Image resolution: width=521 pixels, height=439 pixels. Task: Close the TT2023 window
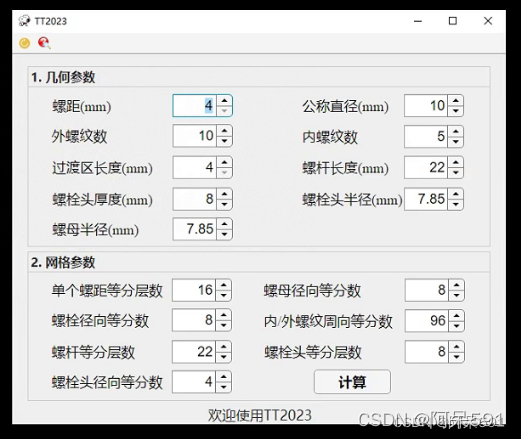[x=488, y=21]
